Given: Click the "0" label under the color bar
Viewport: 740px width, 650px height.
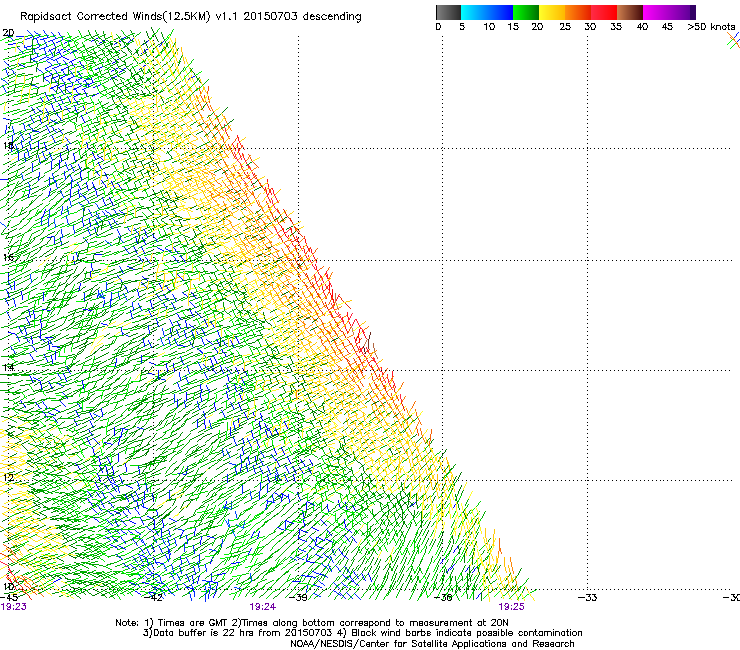Looking at the screenshot, I should coord(438,27).
